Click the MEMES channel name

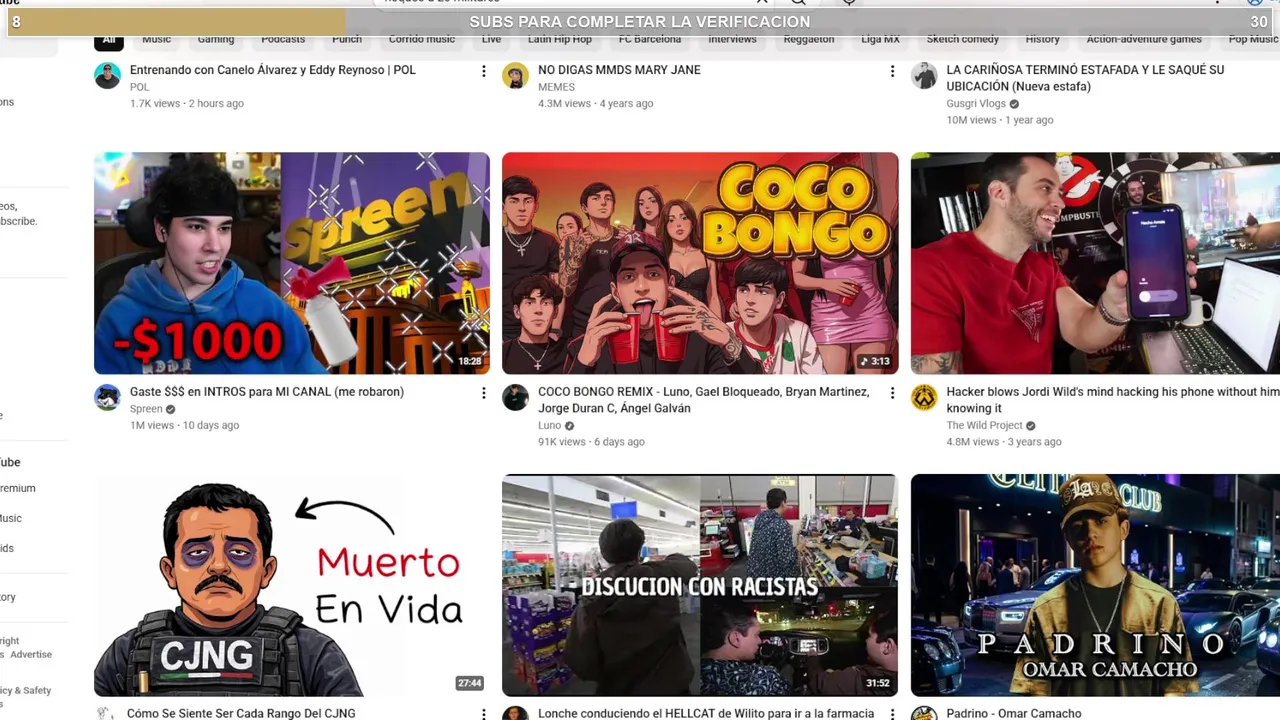(x=556, y=87)
